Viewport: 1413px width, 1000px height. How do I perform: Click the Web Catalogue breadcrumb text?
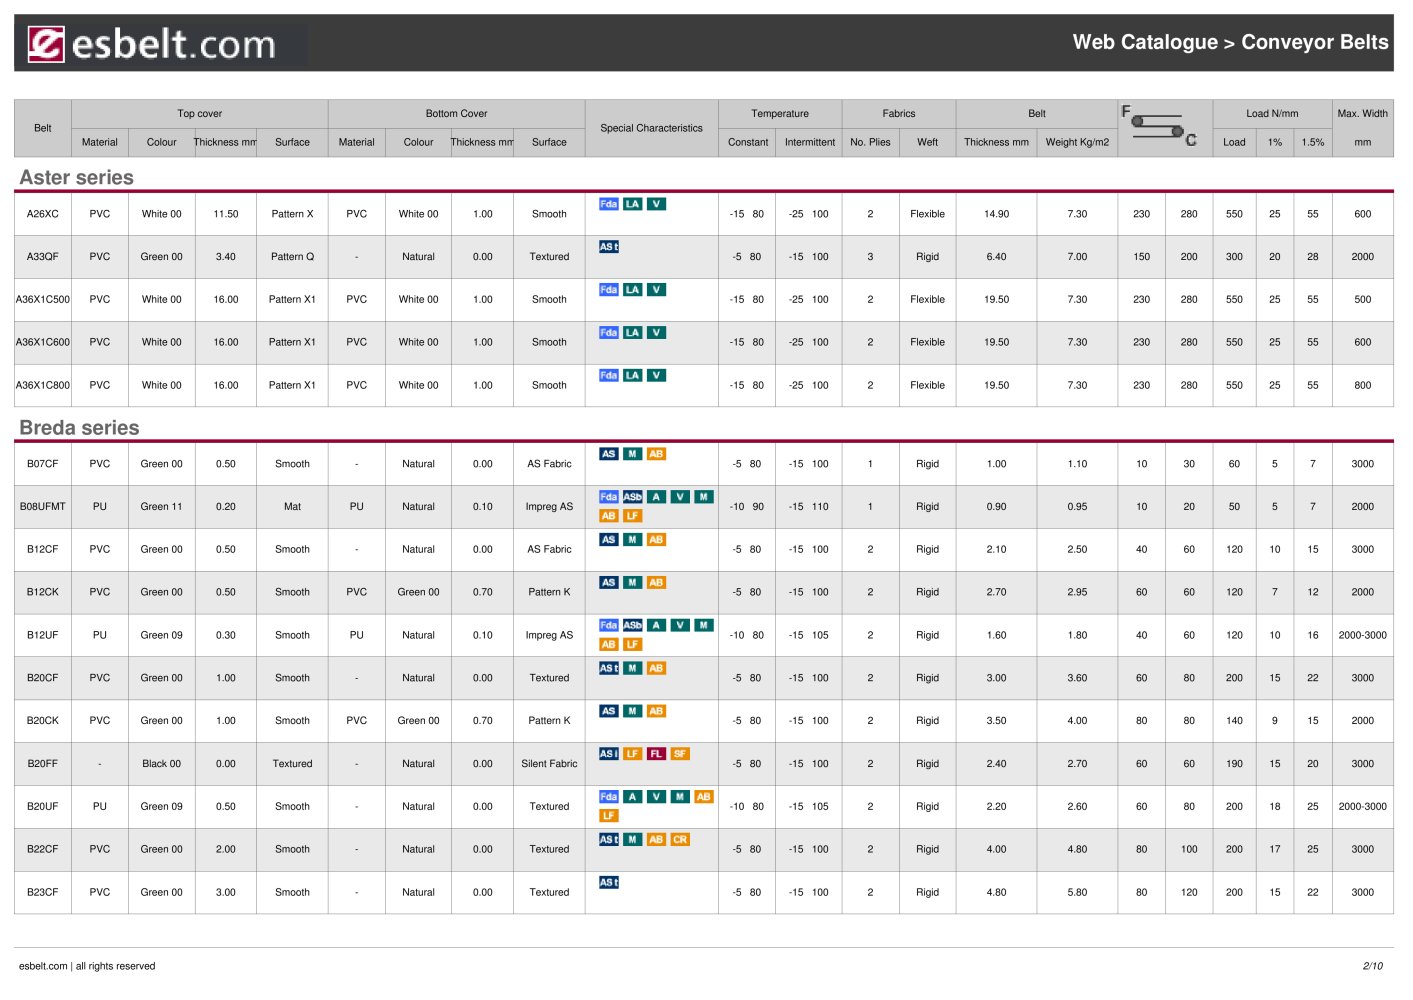tap(1145, 42)
